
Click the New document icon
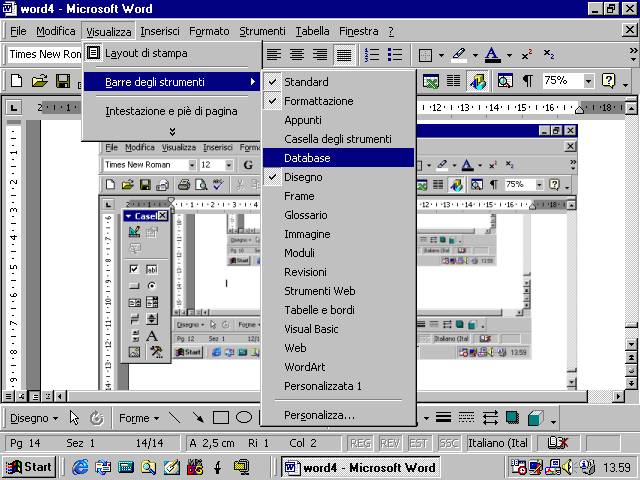16,81
